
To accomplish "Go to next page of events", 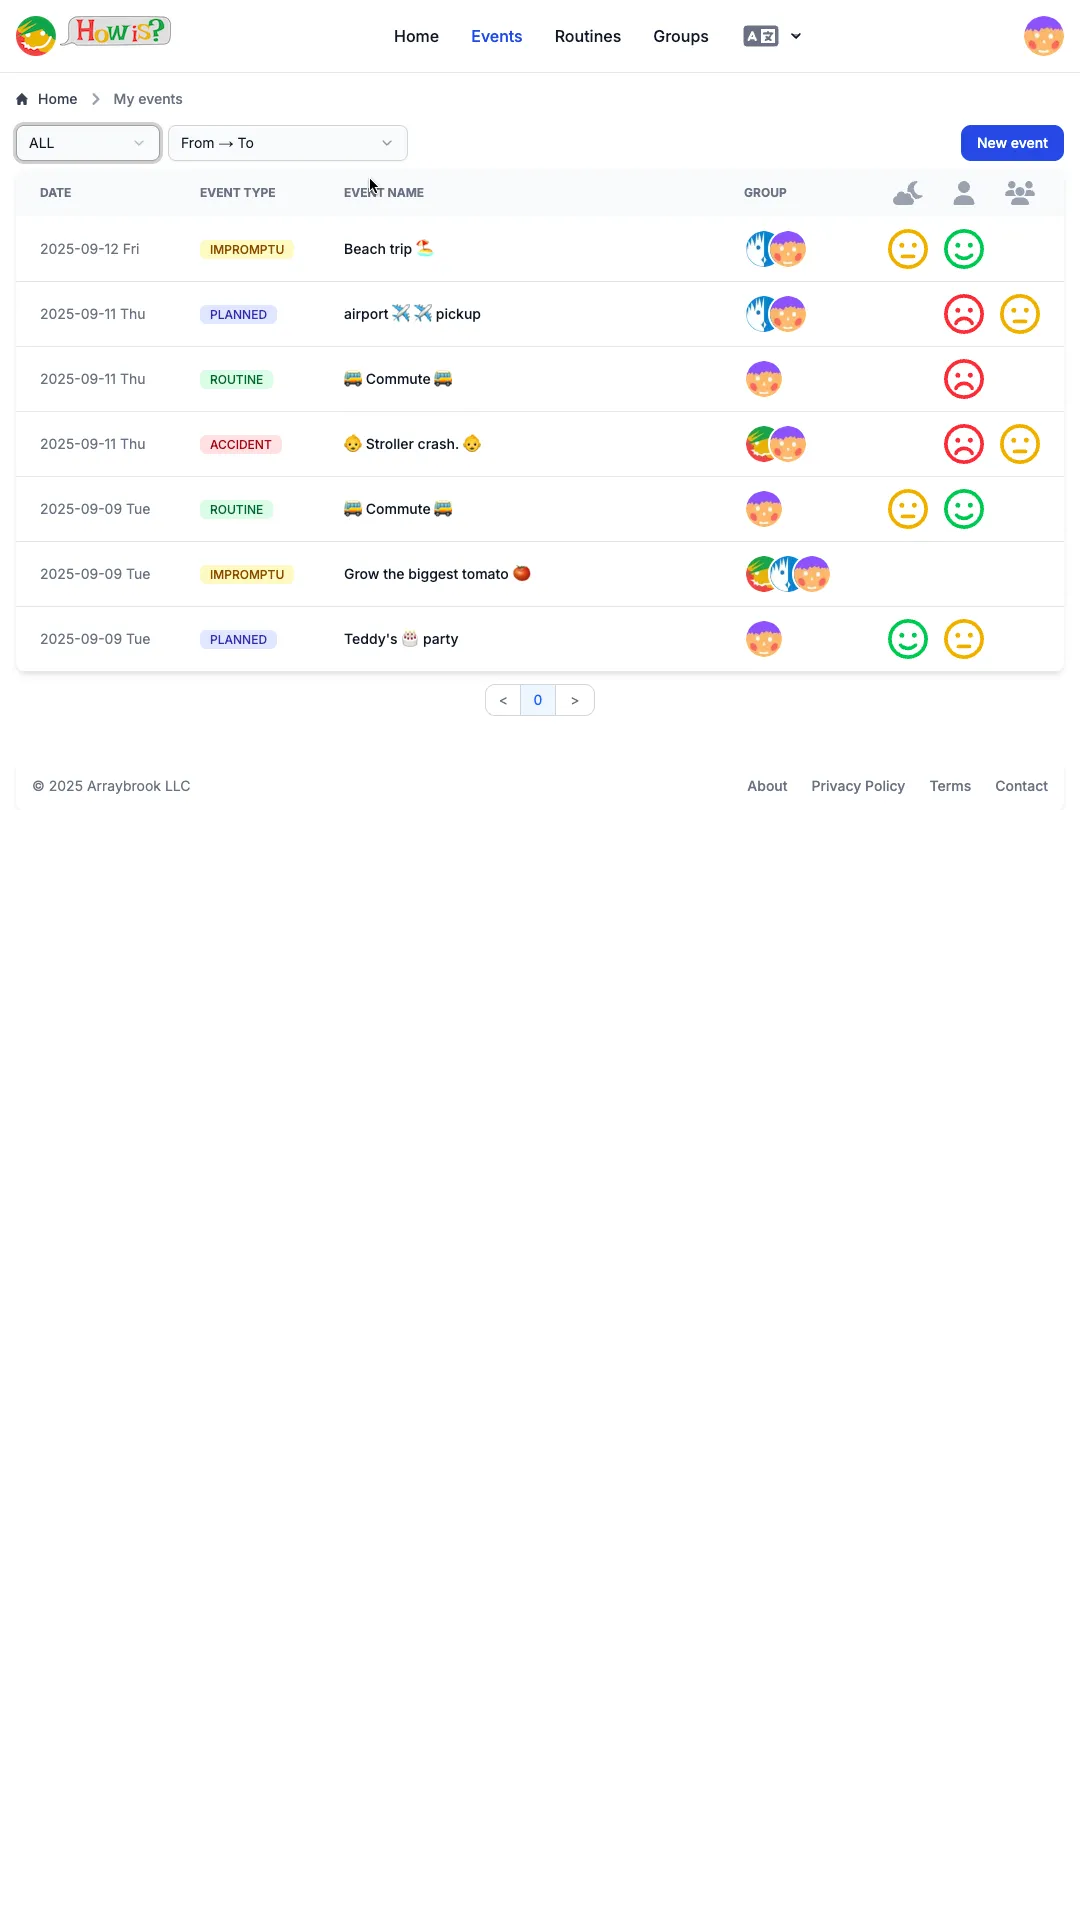I will (x=575, y=700).
